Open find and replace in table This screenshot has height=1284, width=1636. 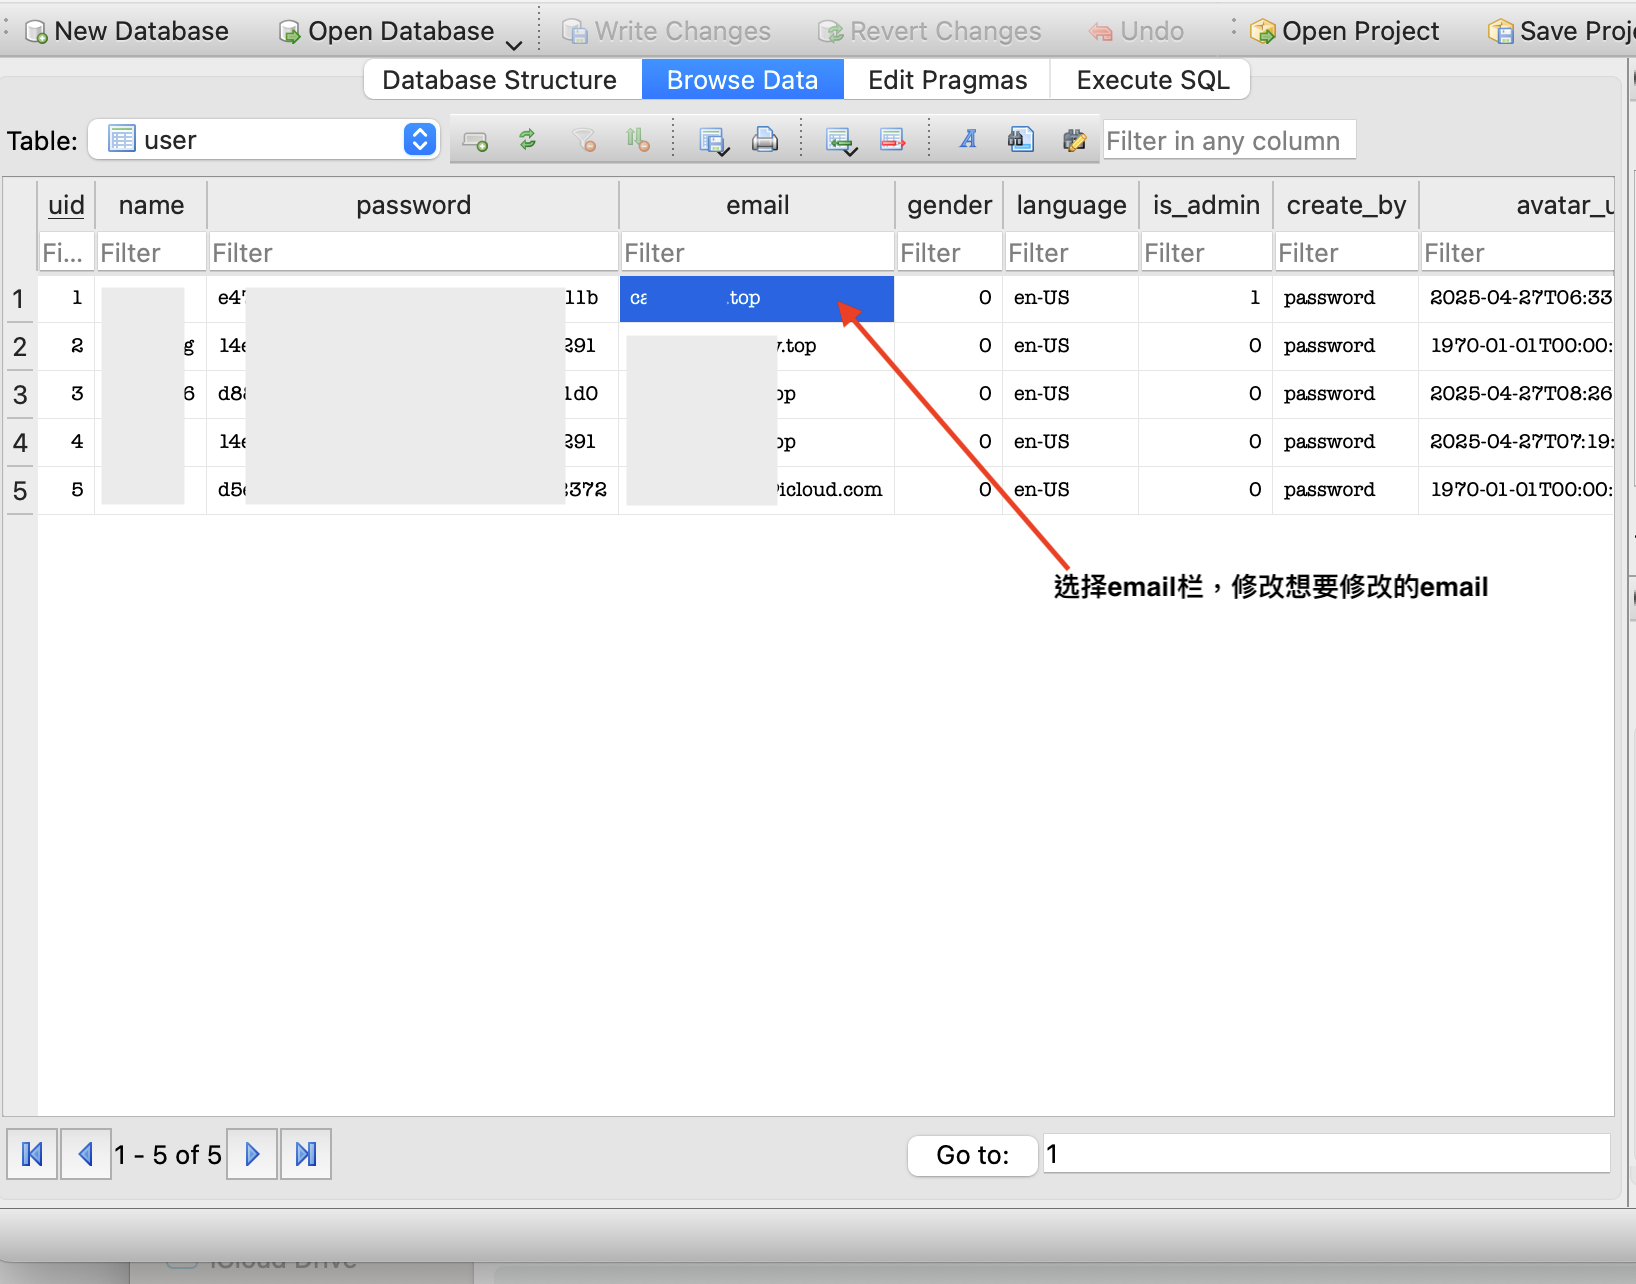pos(1075,139)
